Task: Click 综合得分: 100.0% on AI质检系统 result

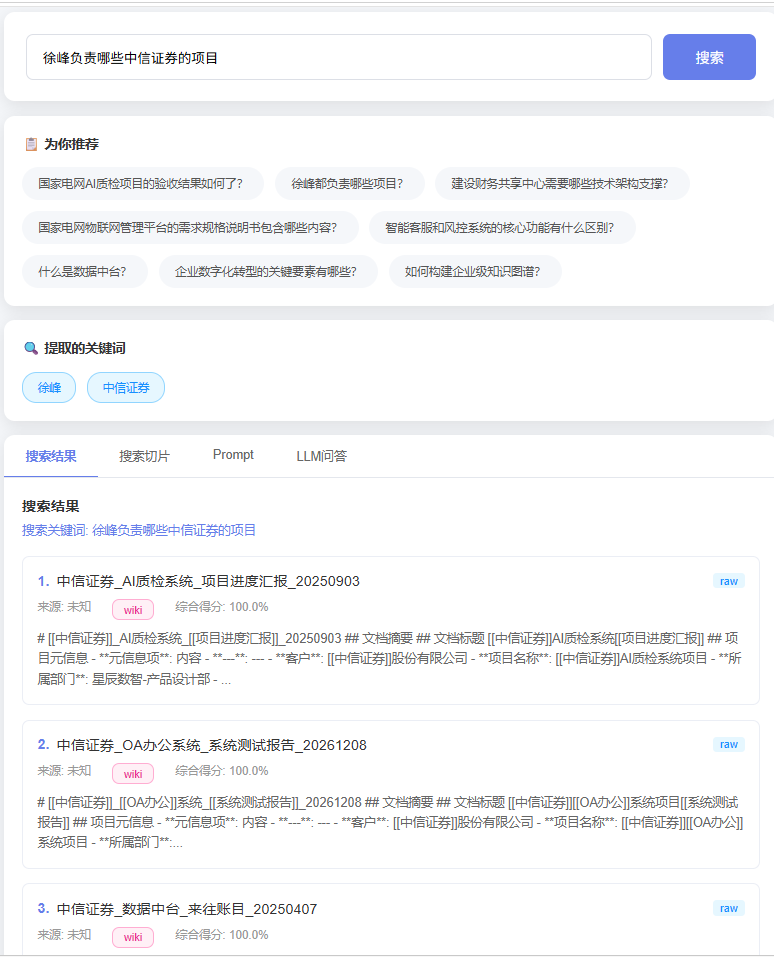Action: [221, 607]
